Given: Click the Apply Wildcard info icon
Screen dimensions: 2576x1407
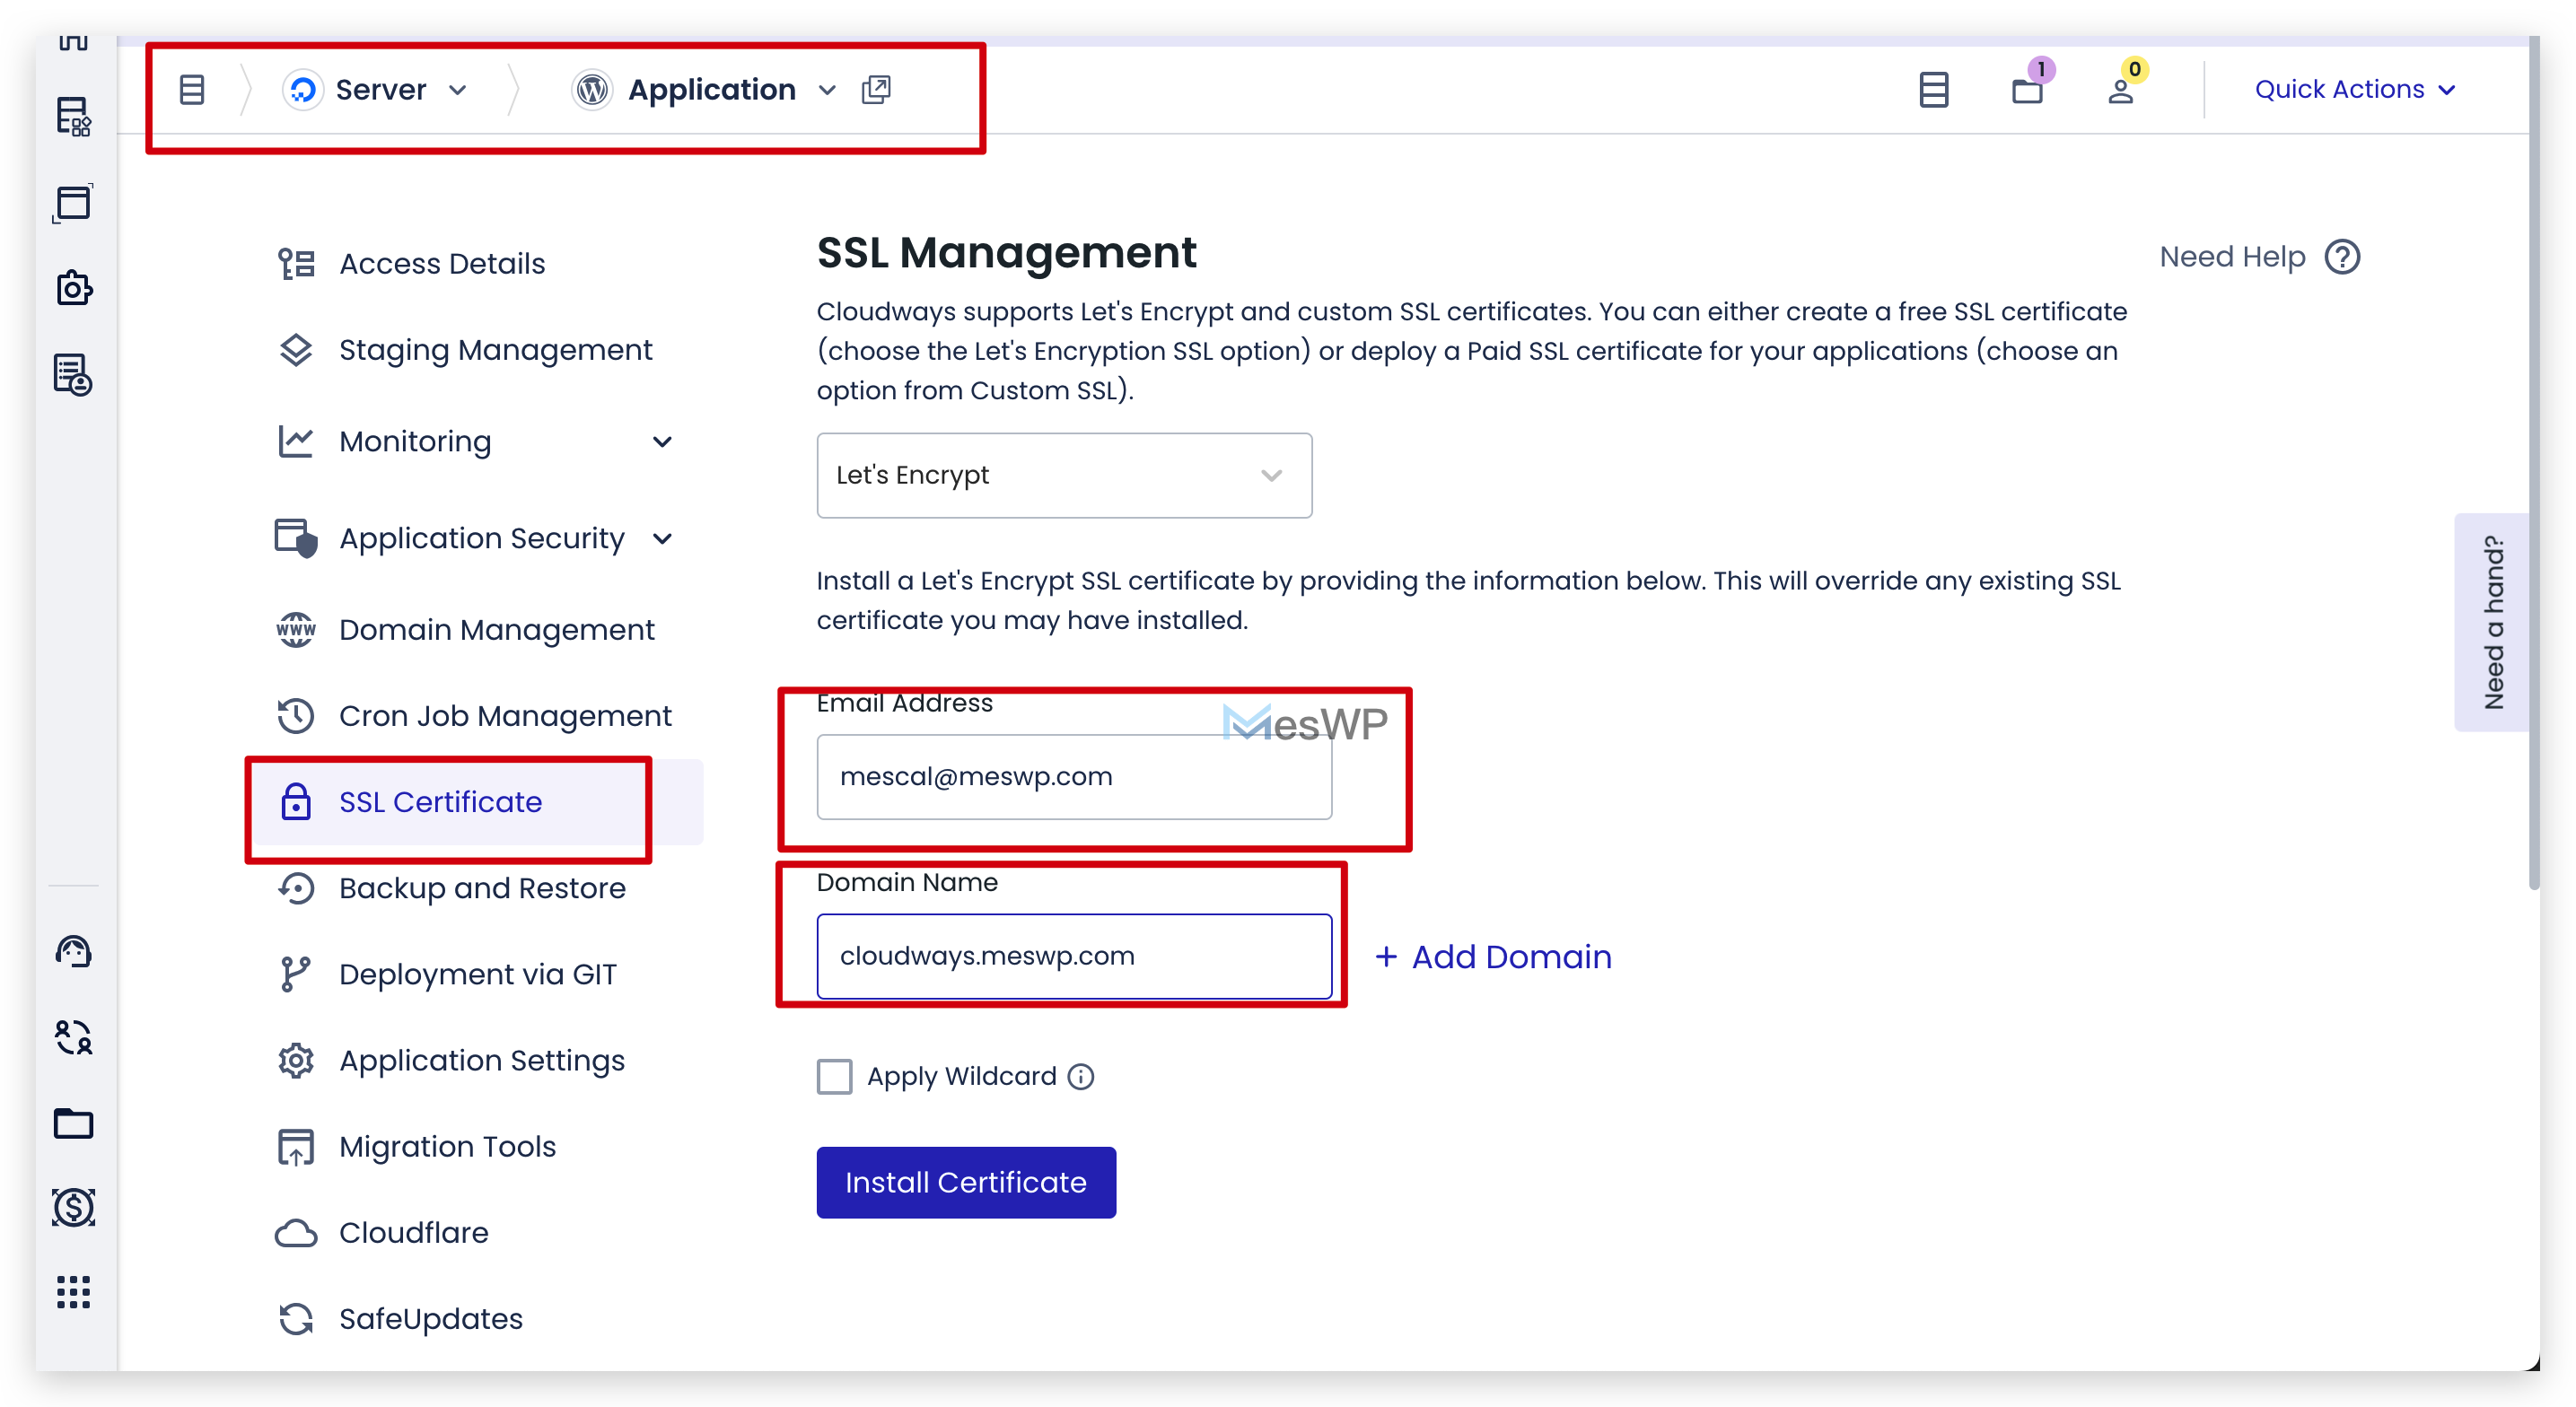Looking at the screenshot, I should tap(1081, 1077).
